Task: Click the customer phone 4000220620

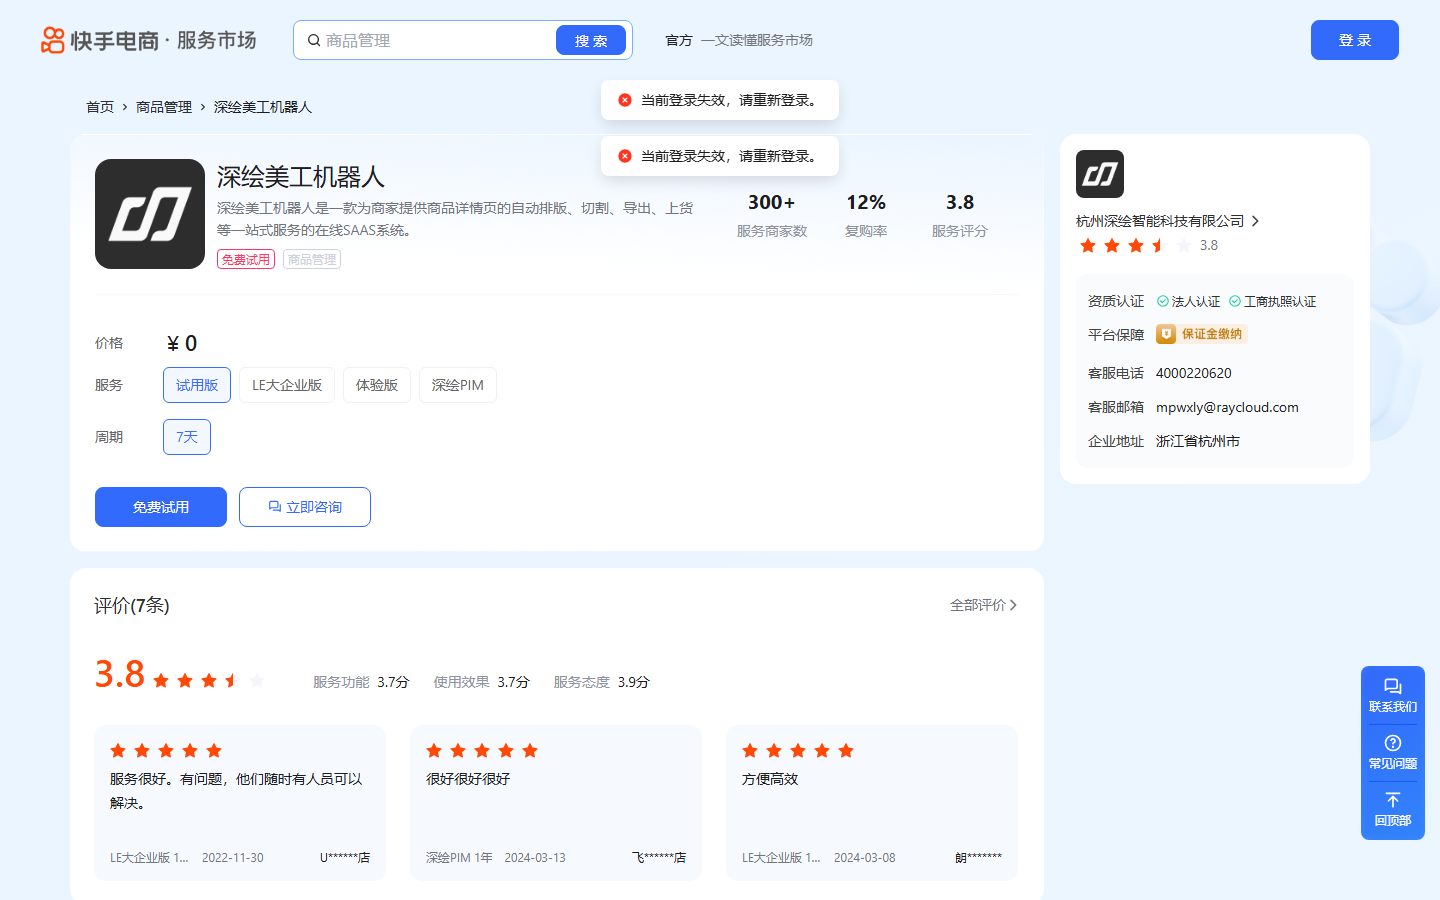Action: click(x=1194, y=373)
